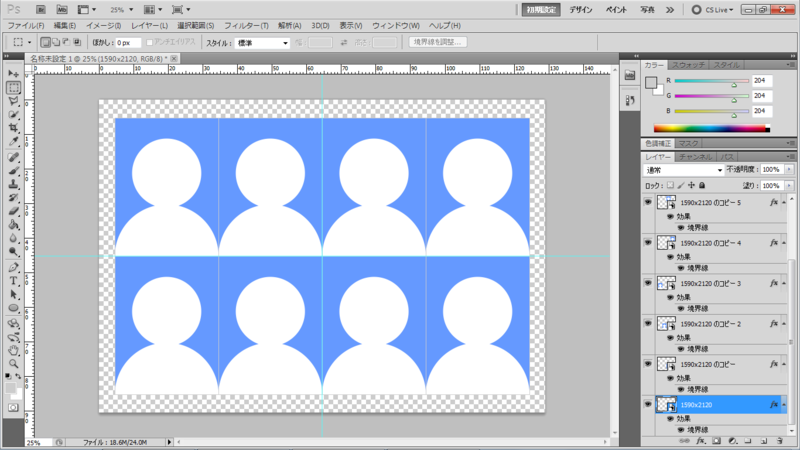The image size is (800, 450).
Task: Switch to the チャンネル tab
Action: [x=694, y=157]
